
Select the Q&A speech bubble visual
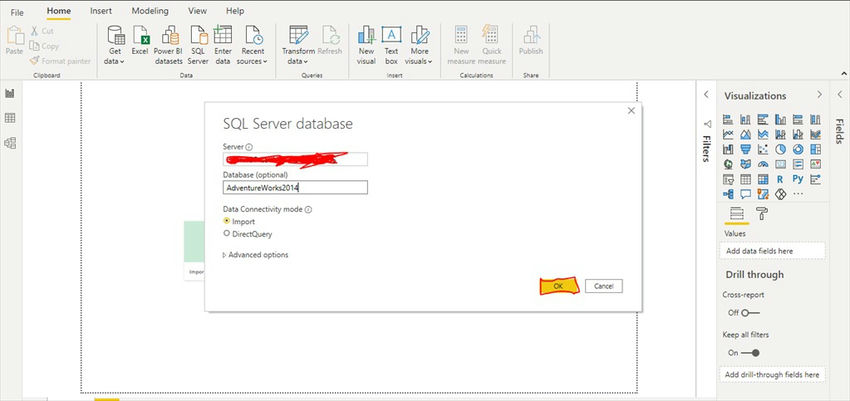(x=745, y=194)
